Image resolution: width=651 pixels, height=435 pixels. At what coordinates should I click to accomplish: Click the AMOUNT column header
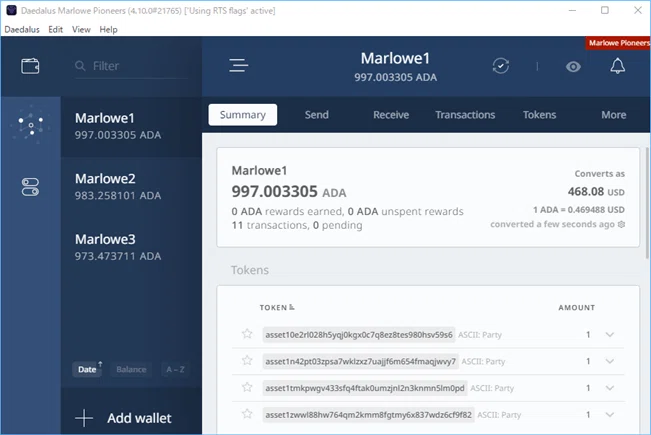coord(577,308)
